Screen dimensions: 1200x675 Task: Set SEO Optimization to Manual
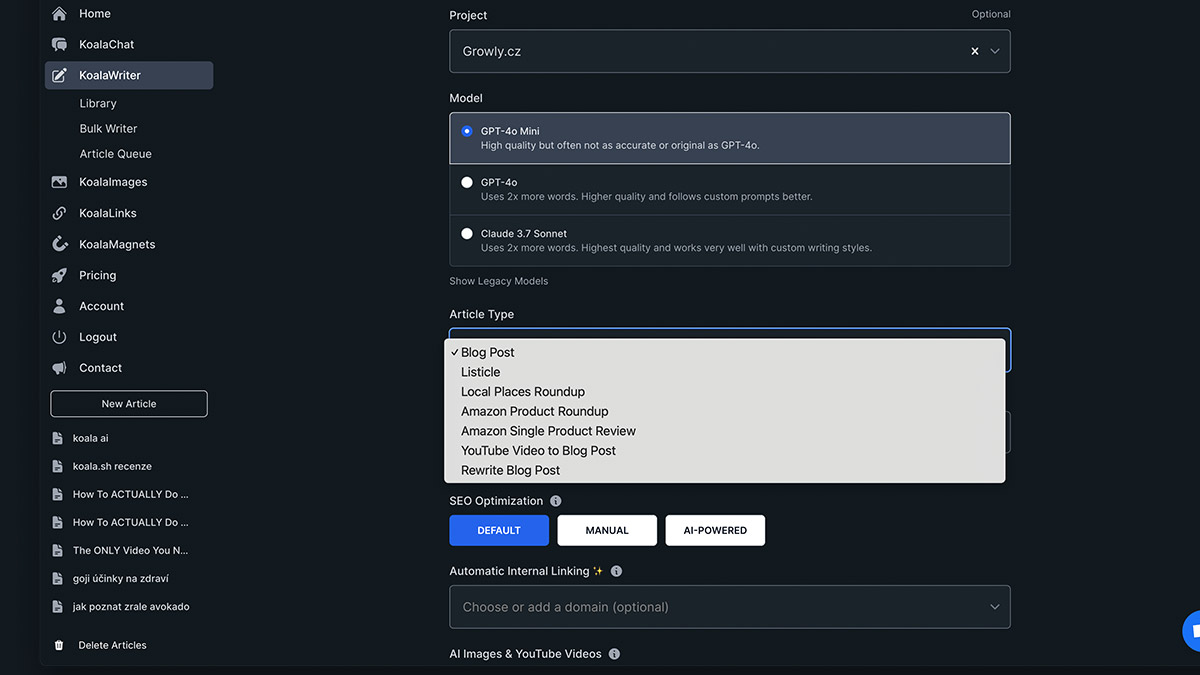(x=607, y=530)
